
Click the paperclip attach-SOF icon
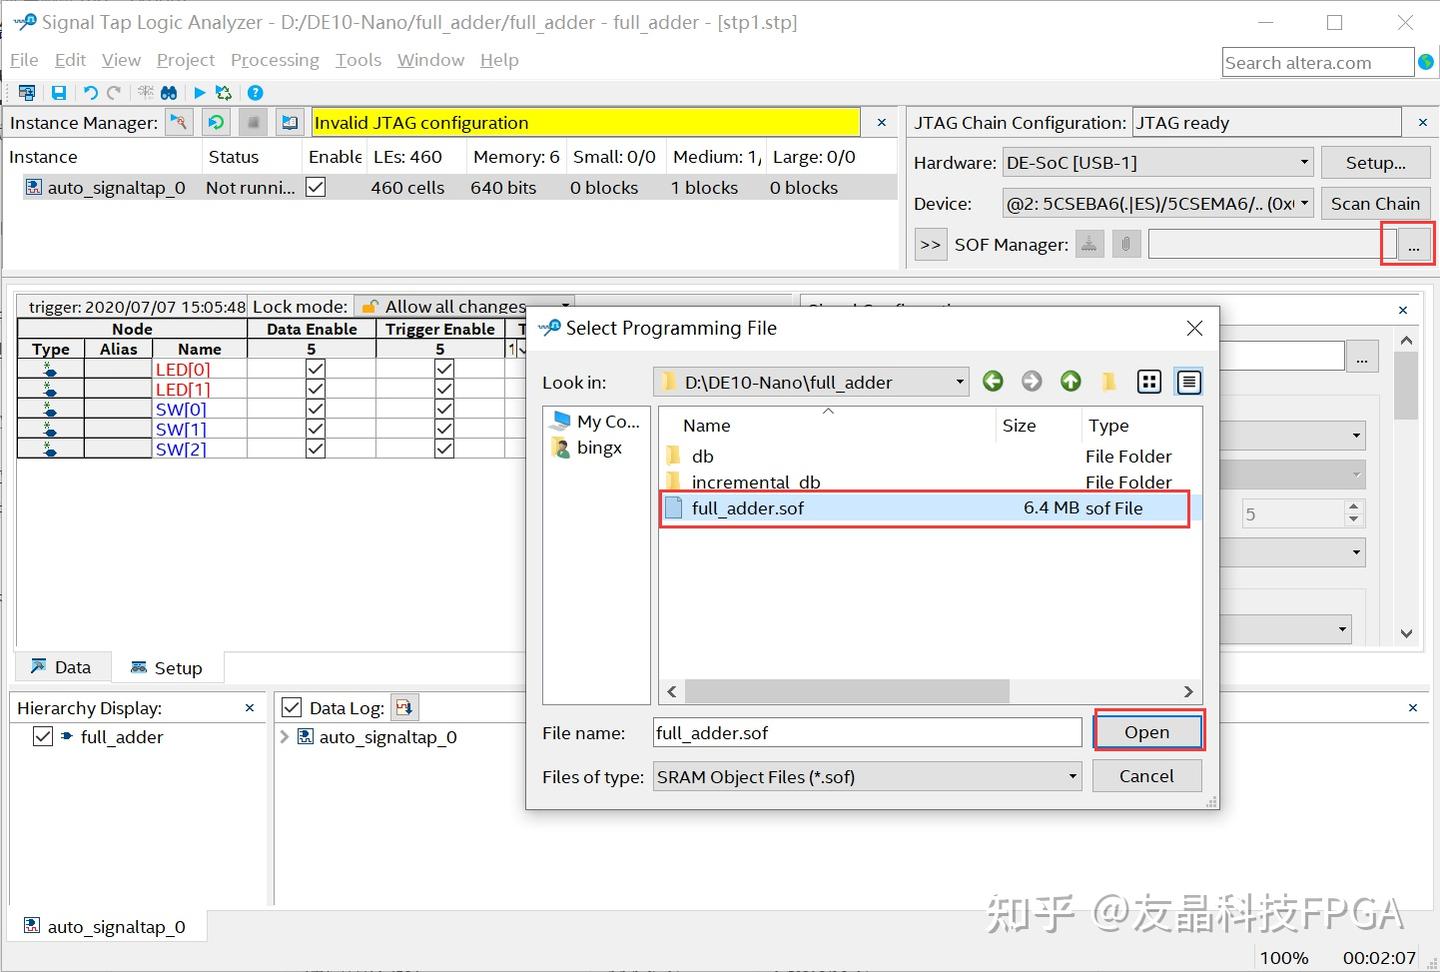click(x=1126, y=243)
